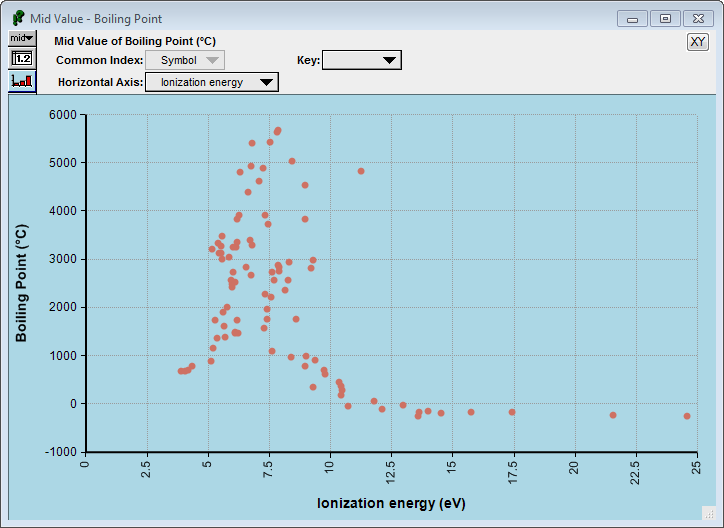Click the 6000 tick label on vertical axis
Viewport: 724px width, 528px height.
[63, 114]
